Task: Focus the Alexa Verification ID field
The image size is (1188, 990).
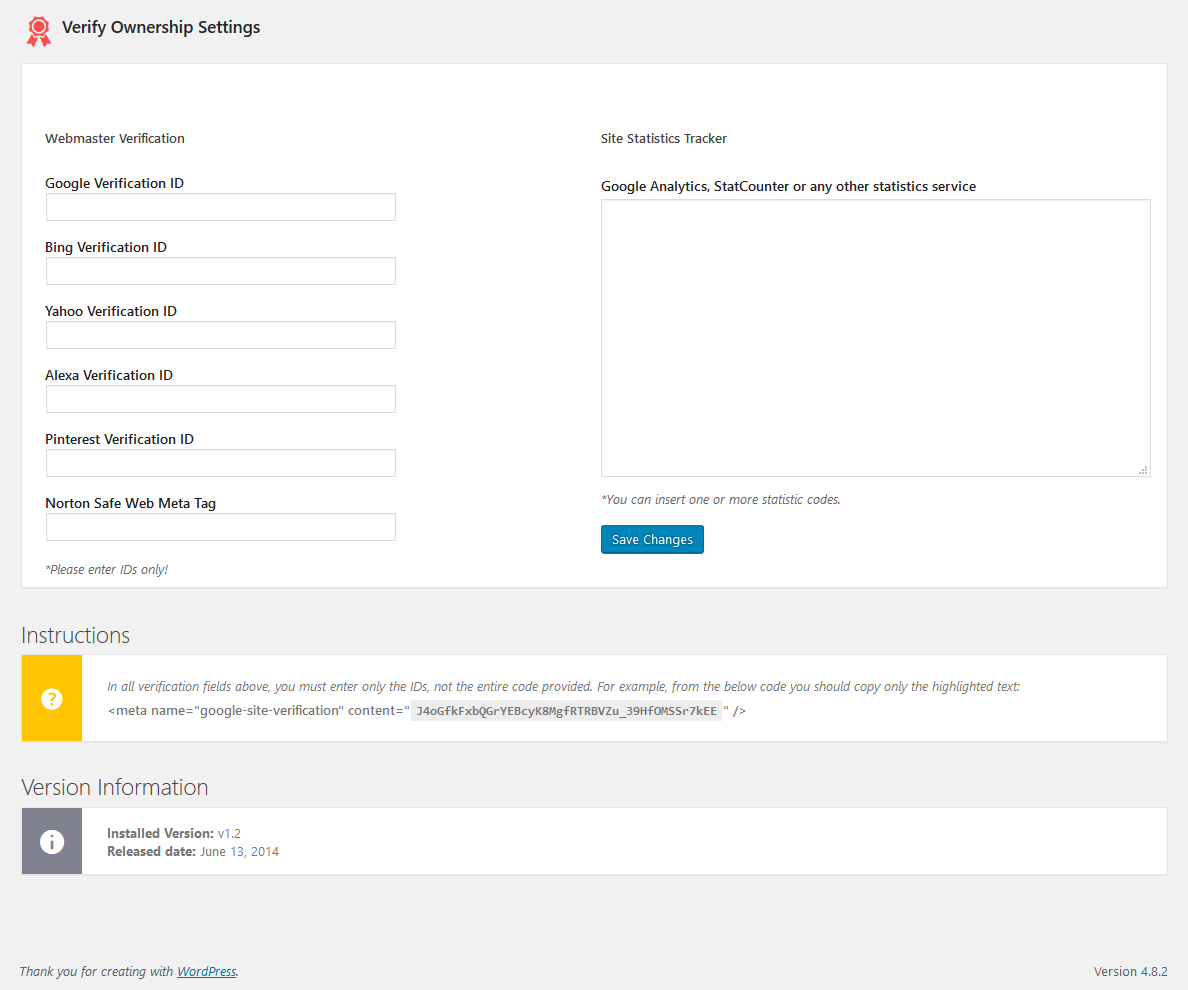Action: (x=220, y=399)
